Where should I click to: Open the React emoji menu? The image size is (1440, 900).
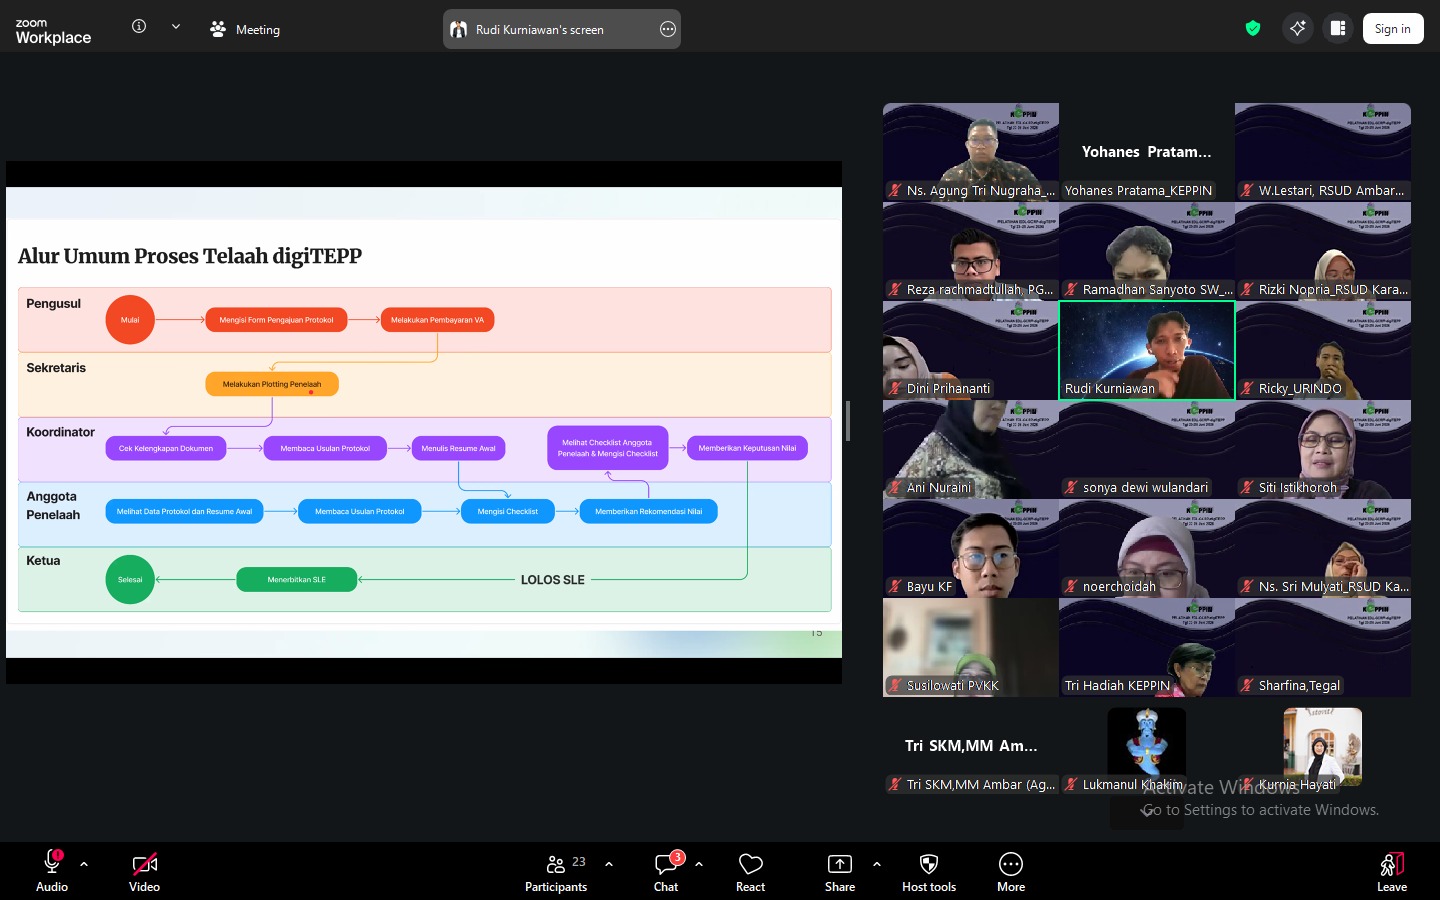click(750, 872)
